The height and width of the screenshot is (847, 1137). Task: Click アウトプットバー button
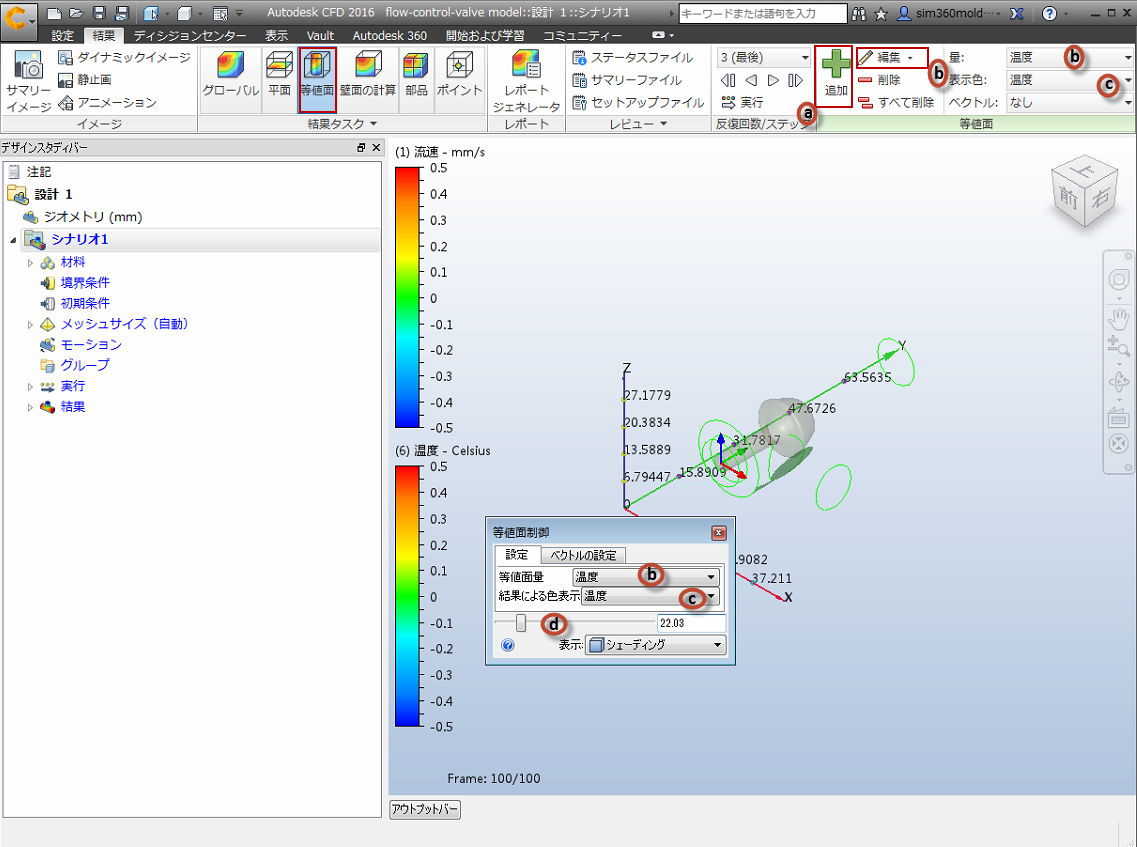(x=425, y=809)
